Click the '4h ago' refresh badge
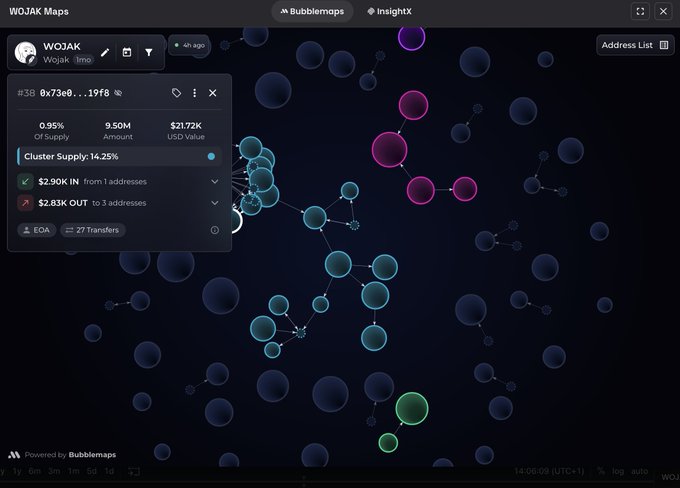 click(189, 45)
